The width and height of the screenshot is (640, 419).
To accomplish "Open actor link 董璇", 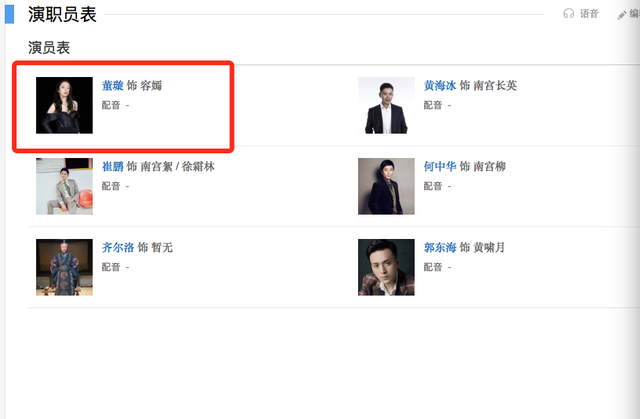I will click(x=112, y=86).
